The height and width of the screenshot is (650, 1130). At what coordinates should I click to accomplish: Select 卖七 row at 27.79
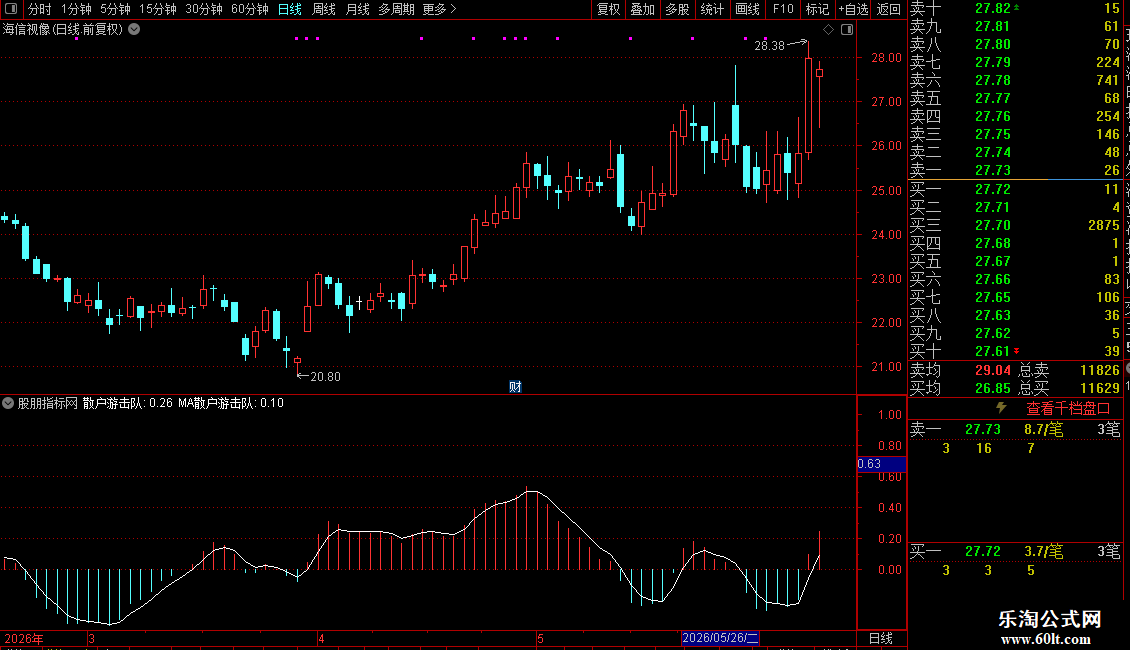pyautogui.click(x=1015, y=62)
